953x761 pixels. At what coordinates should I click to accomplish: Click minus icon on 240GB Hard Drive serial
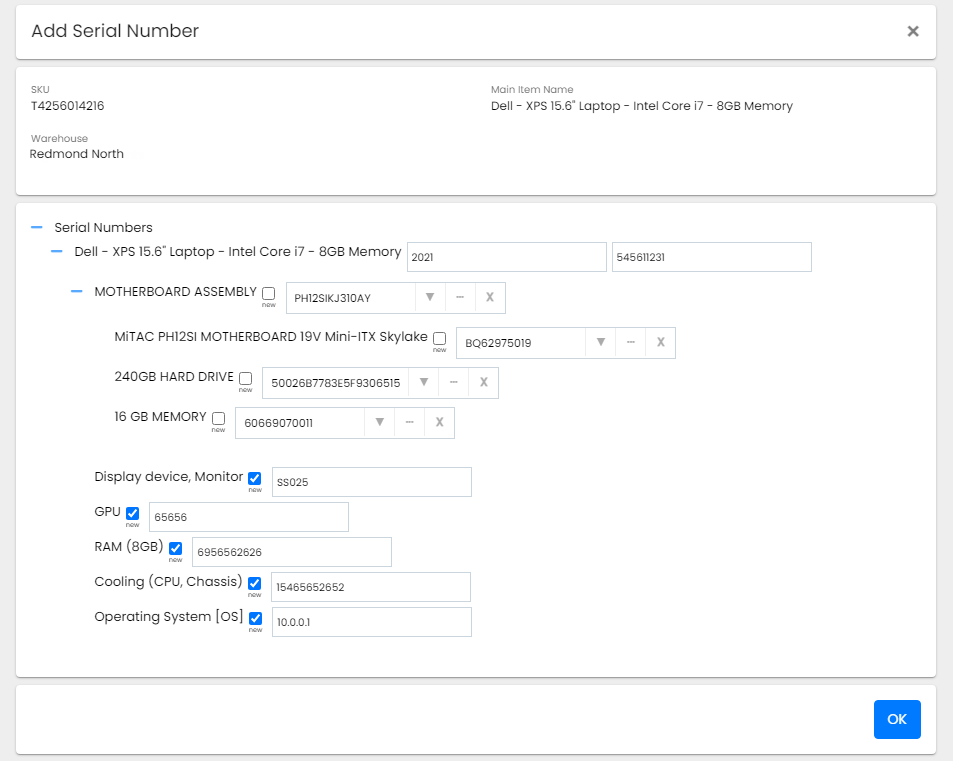pyautogui.click(x=453, y=383)
